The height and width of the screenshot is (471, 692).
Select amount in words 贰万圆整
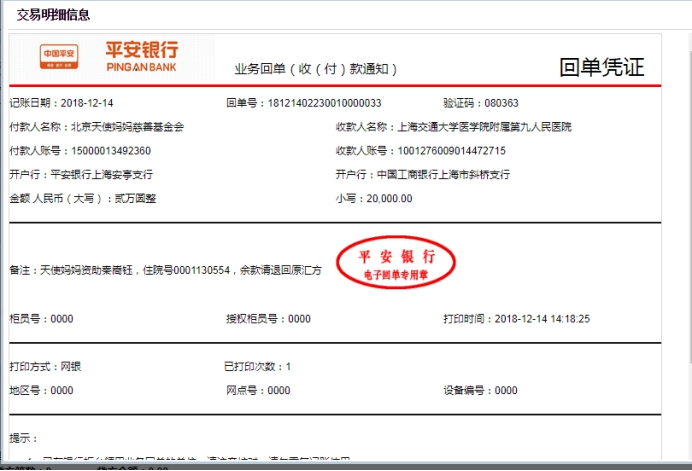(x=135, y=199)
